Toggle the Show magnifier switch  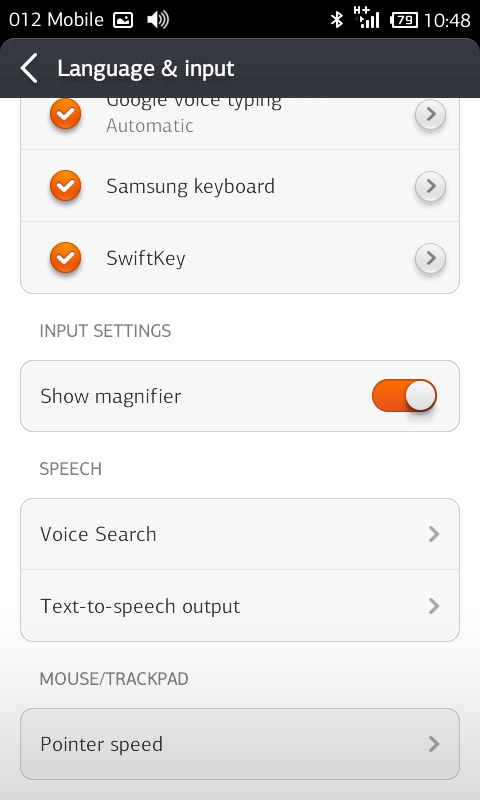405,396
